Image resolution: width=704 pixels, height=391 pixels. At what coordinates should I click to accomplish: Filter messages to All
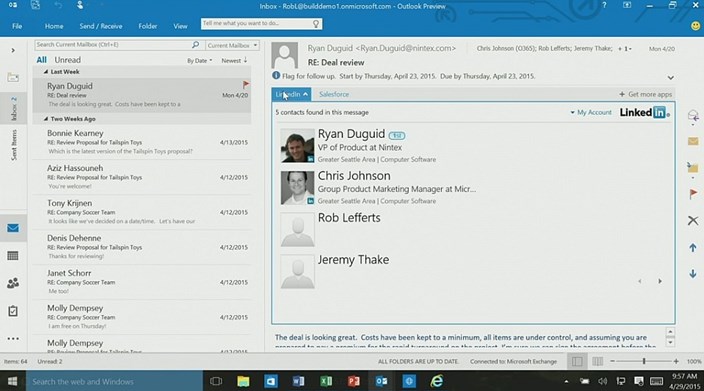[x=41, y=60]
